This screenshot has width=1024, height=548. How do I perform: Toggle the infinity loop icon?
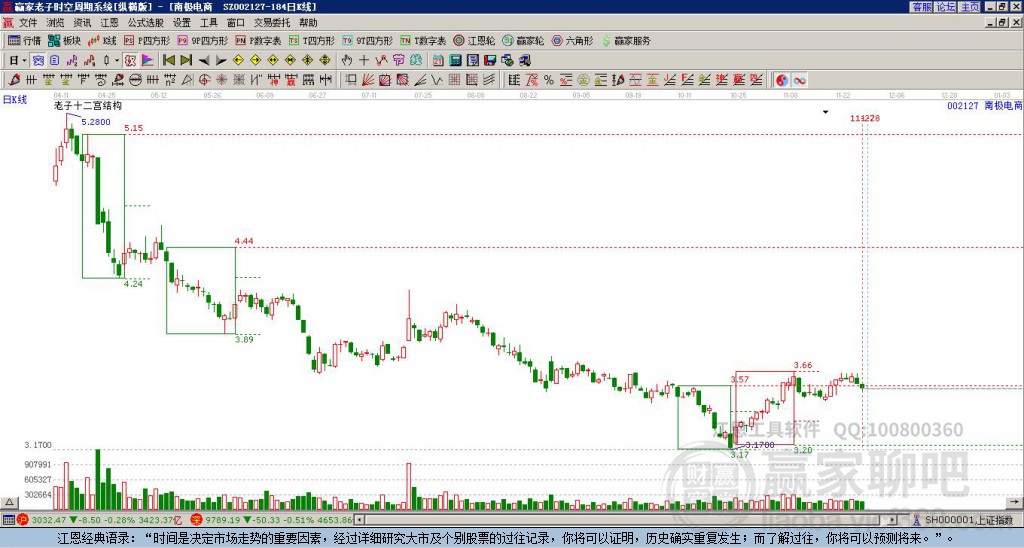799,80
